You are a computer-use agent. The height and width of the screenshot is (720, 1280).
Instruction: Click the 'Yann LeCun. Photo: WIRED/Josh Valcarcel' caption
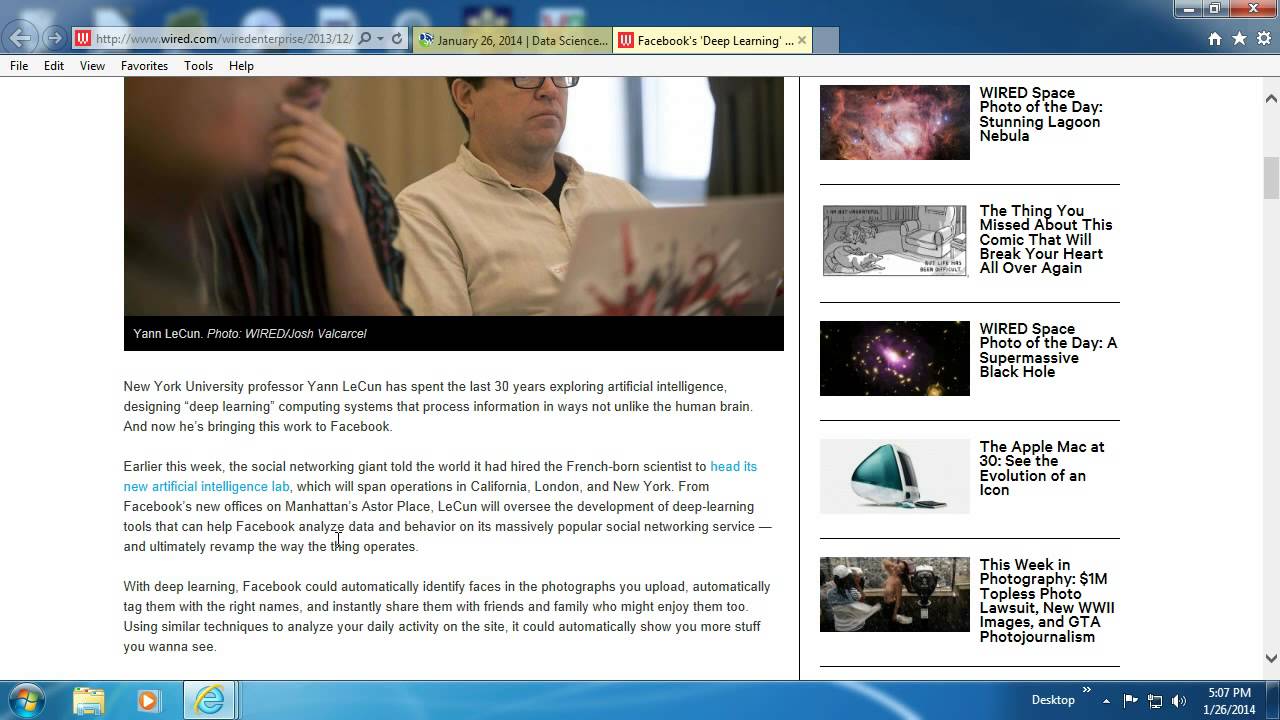[x=250, y=334]
